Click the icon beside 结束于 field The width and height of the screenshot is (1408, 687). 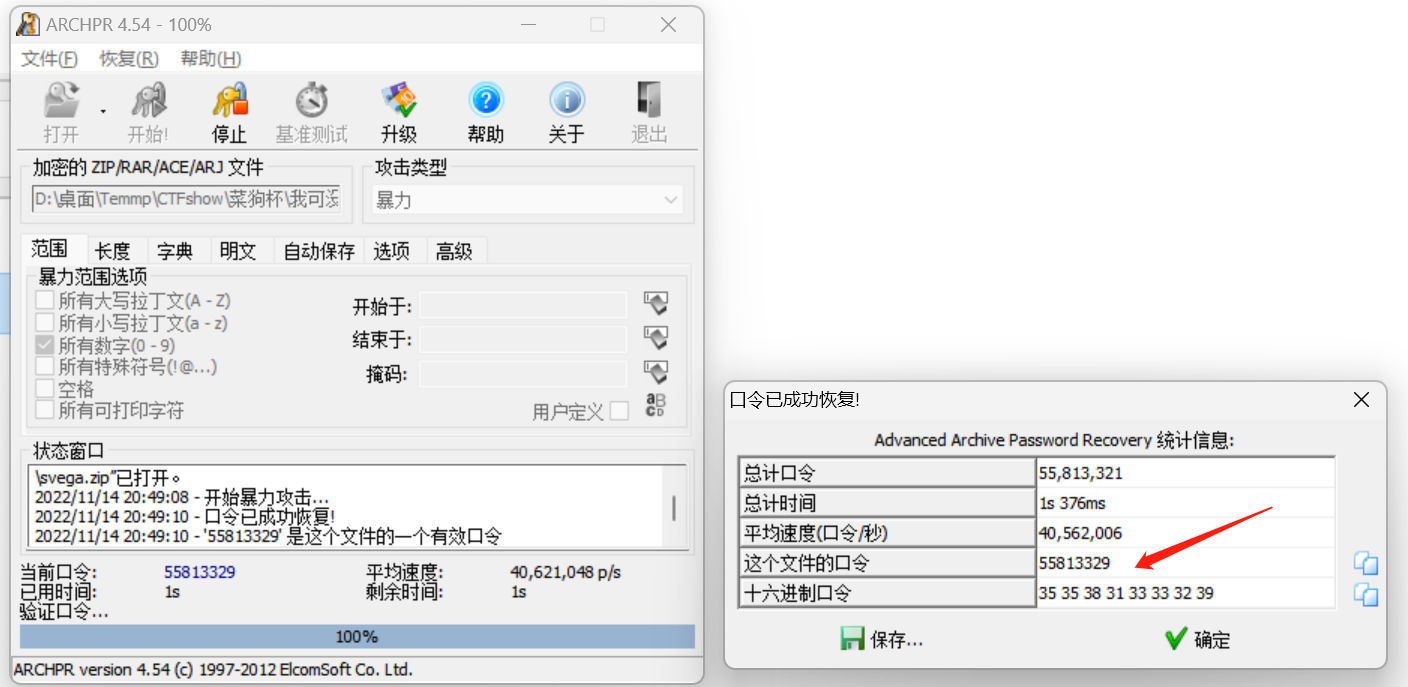coord(656,337)
